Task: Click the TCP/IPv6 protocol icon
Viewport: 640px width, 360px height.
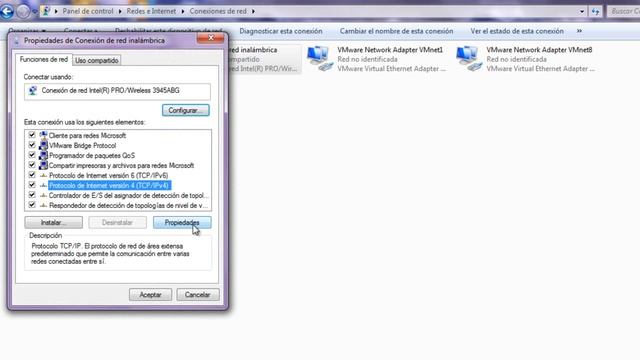Action: [43, 175]
